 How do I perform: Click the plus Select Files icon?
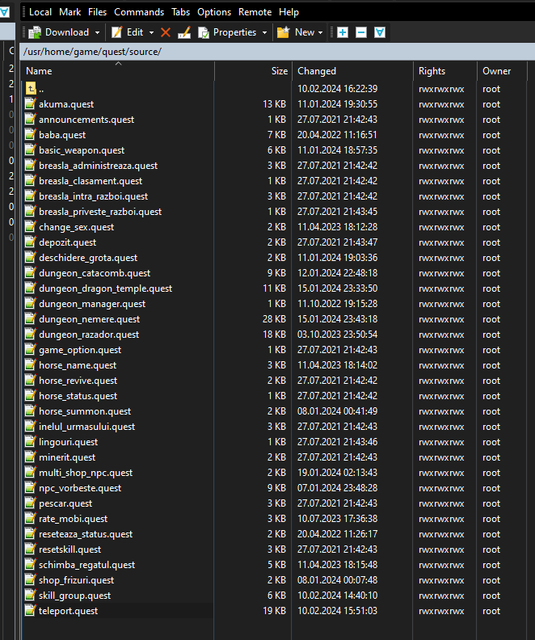[343, 33]
